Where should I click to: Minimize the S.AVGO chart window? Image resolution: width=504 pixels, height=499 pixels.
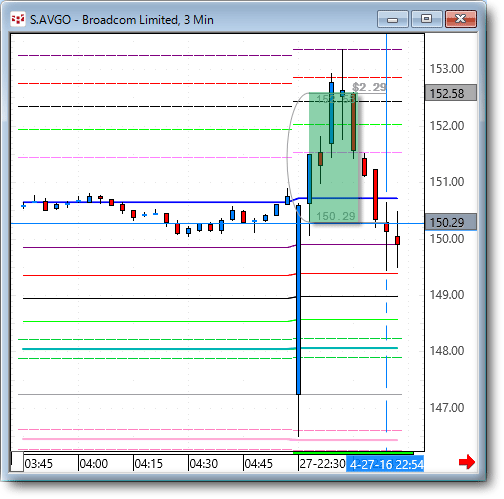click(x=393, y=19)
